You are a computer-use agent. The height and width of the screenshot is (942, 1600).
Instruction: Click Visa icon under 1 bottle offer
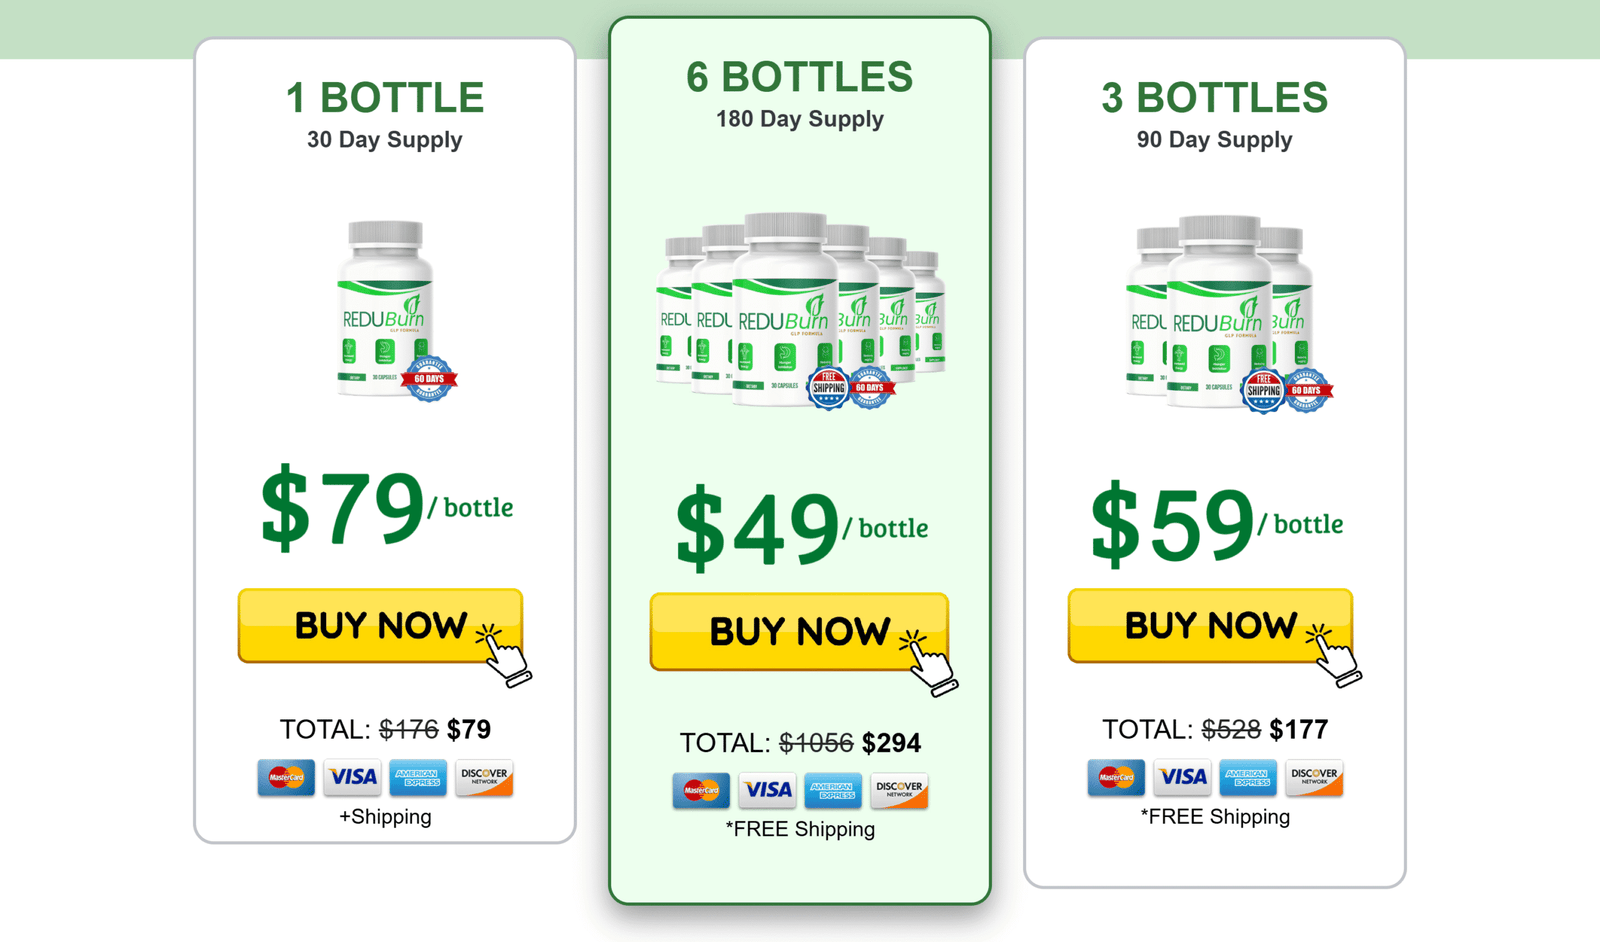352,777
